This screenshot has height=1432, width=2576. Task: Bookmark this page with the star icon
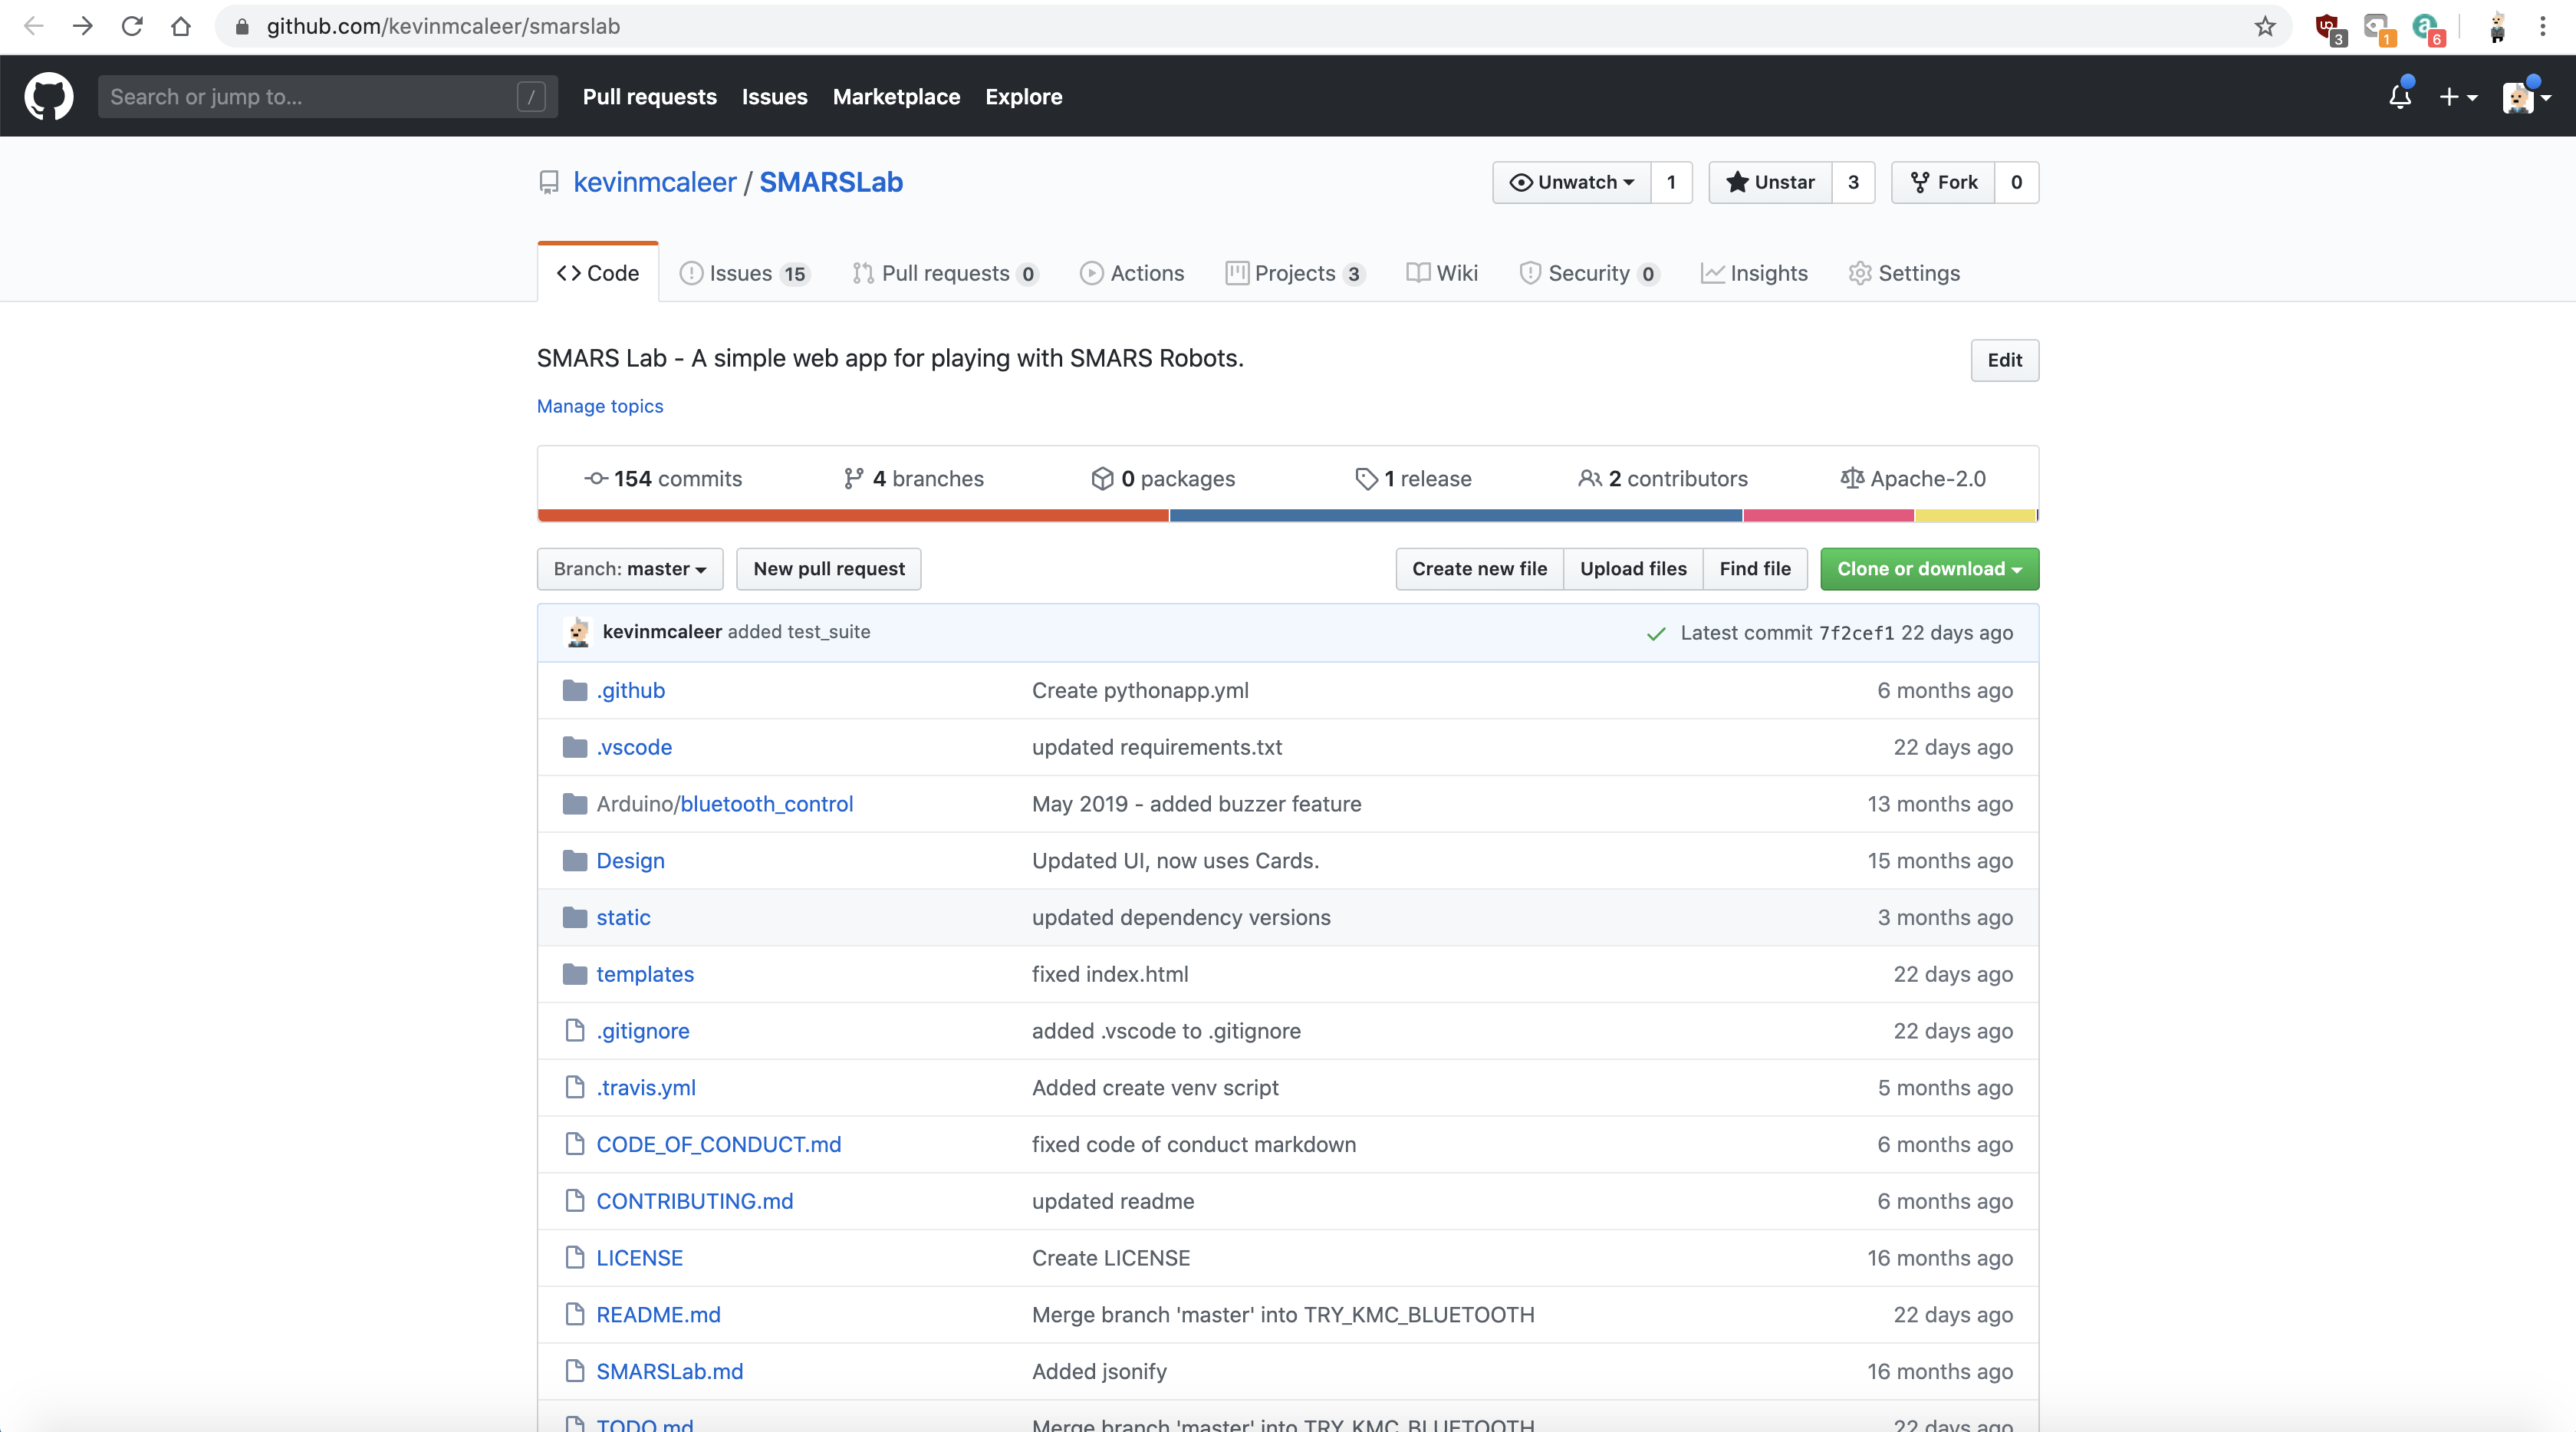click(x=2265, y=26)
